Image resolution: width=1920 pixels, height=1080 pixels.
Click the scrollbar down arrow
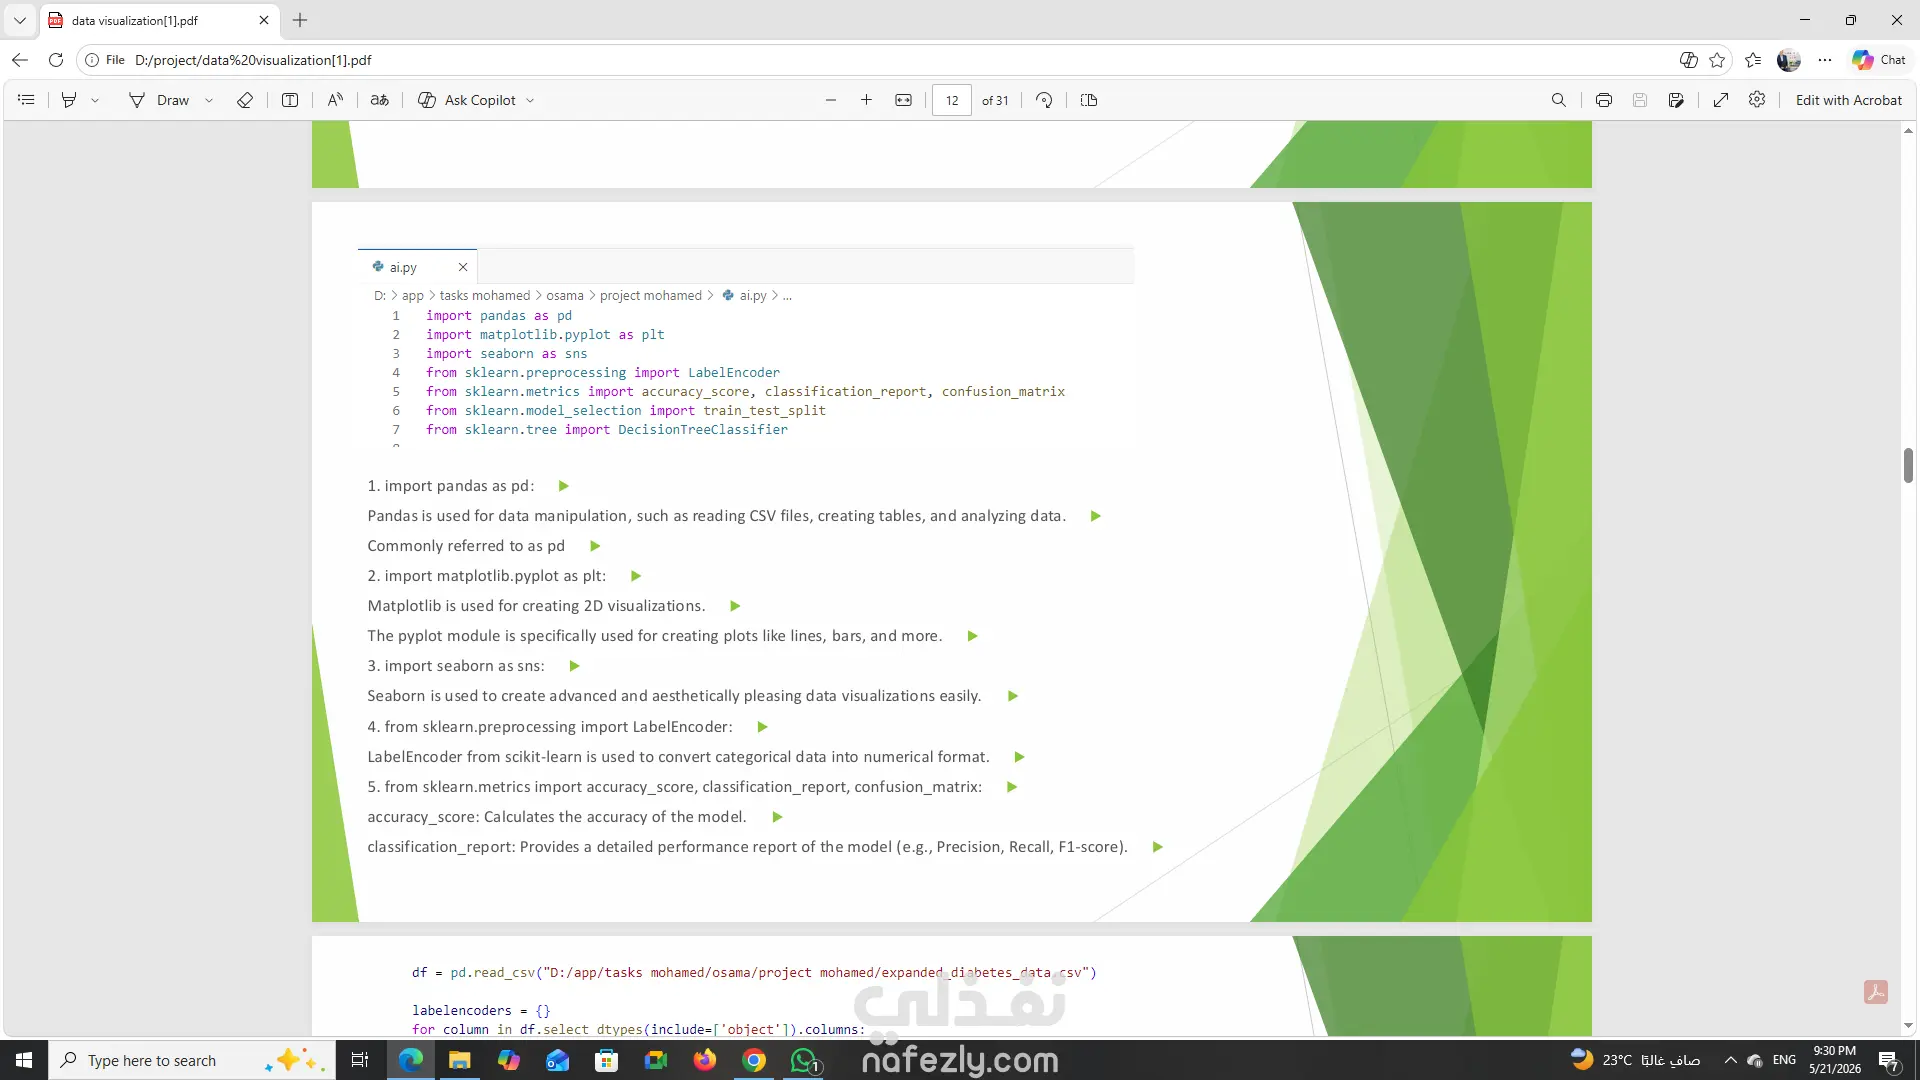tap(1908, 1026)
